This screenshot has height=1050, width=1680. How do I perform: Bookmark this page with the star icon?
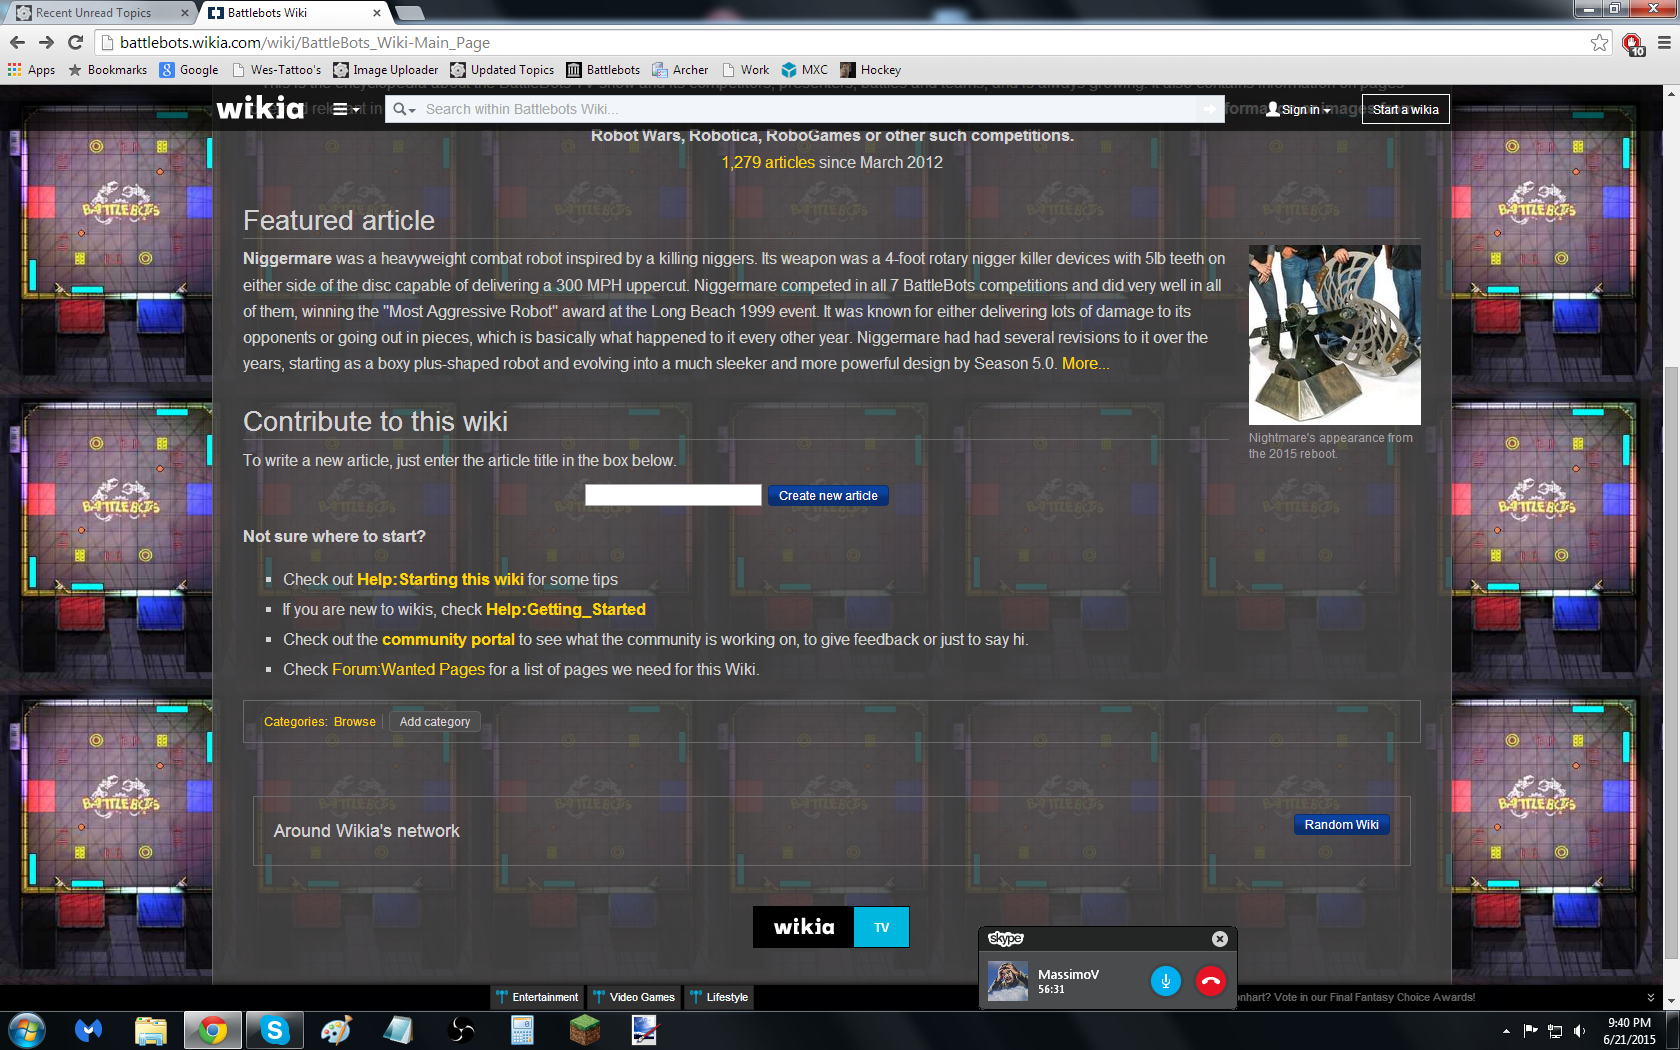pyautogui.click(x=1599, y=42)
